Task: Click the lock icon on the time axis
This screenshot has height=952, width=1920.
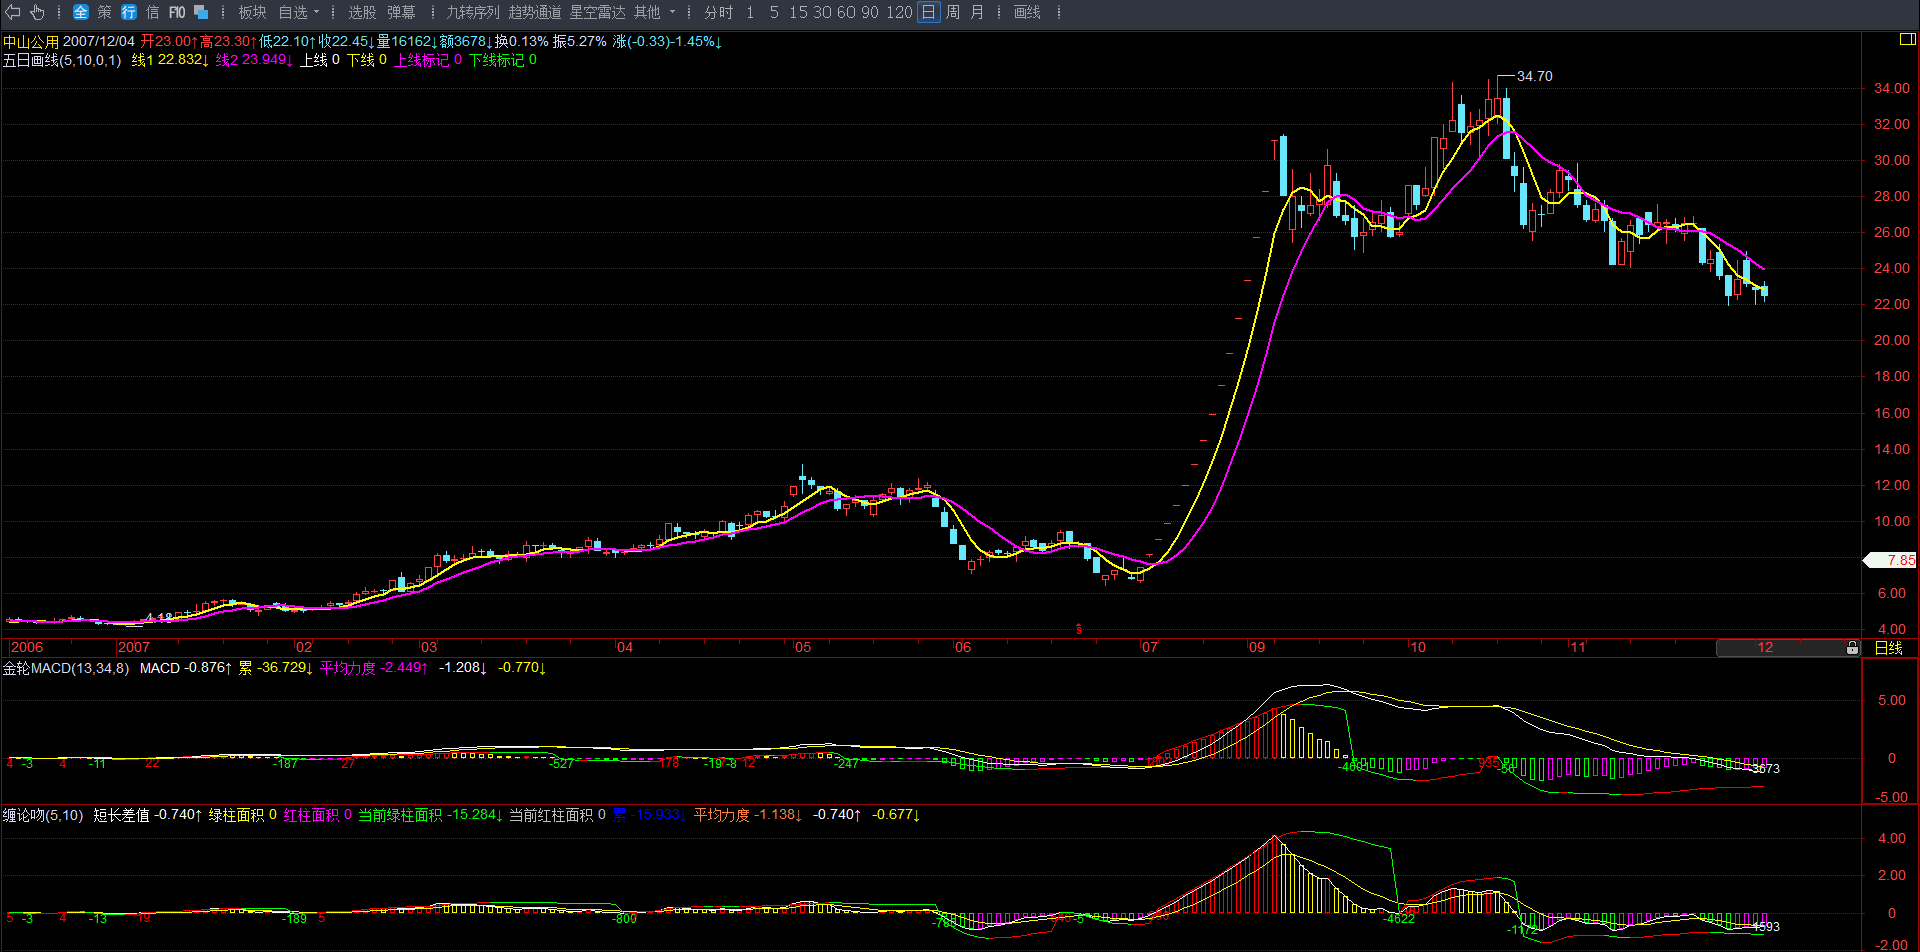Action: pyautogui.click(x=1852, y=648)
